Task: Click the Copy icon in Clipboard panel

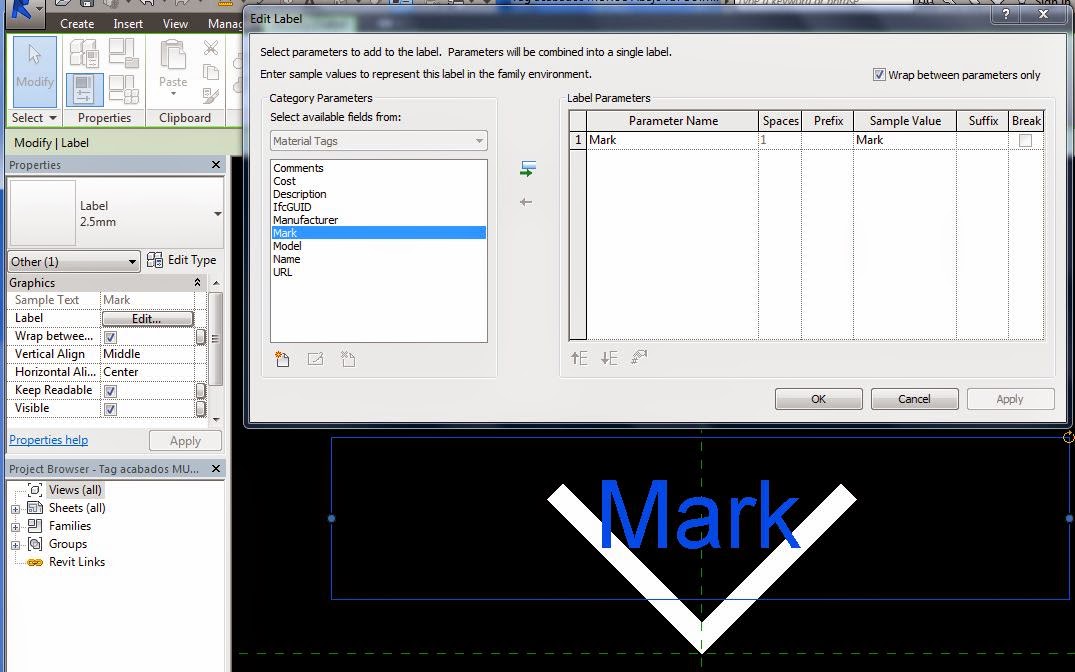Action: click(211, 70)
